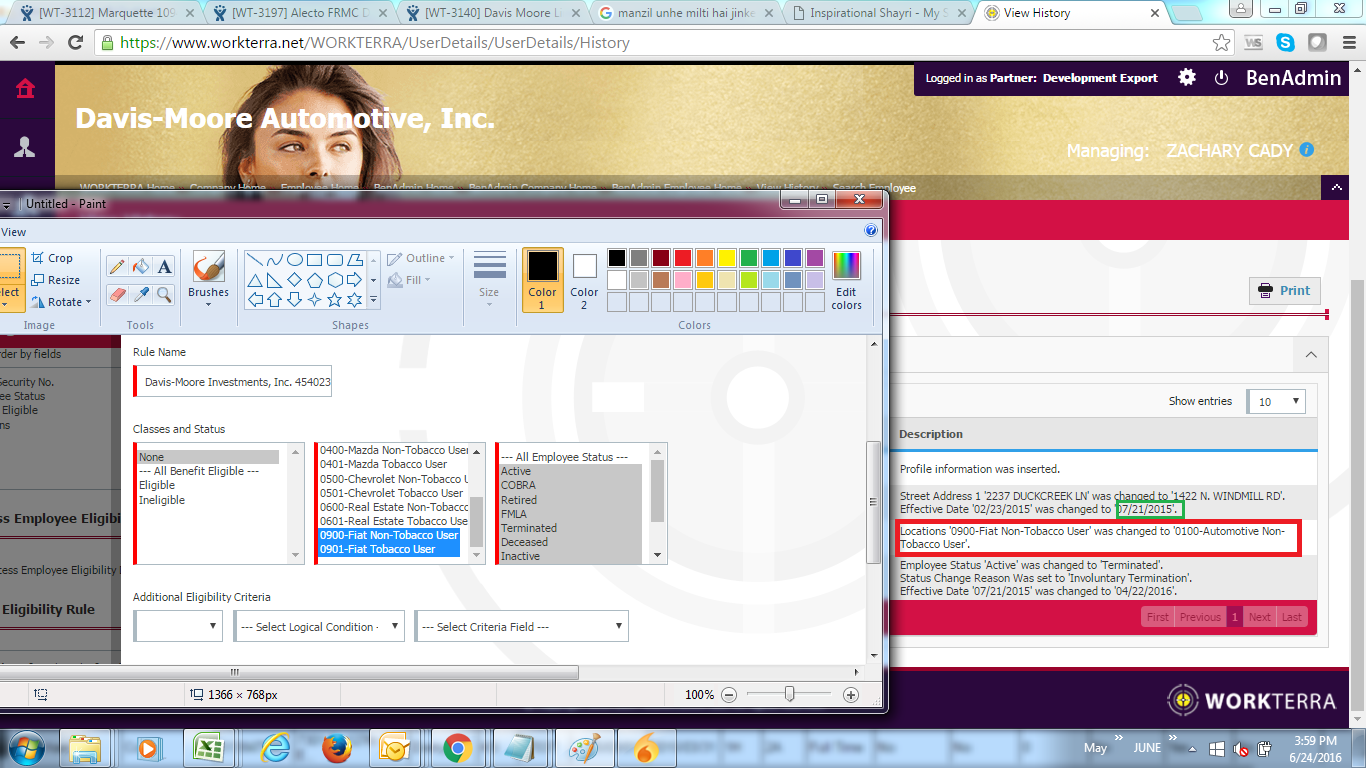Screen dimensions: 1366x768
Task: Open Paint Help question mark icon
Action: (x=871, y=230)
